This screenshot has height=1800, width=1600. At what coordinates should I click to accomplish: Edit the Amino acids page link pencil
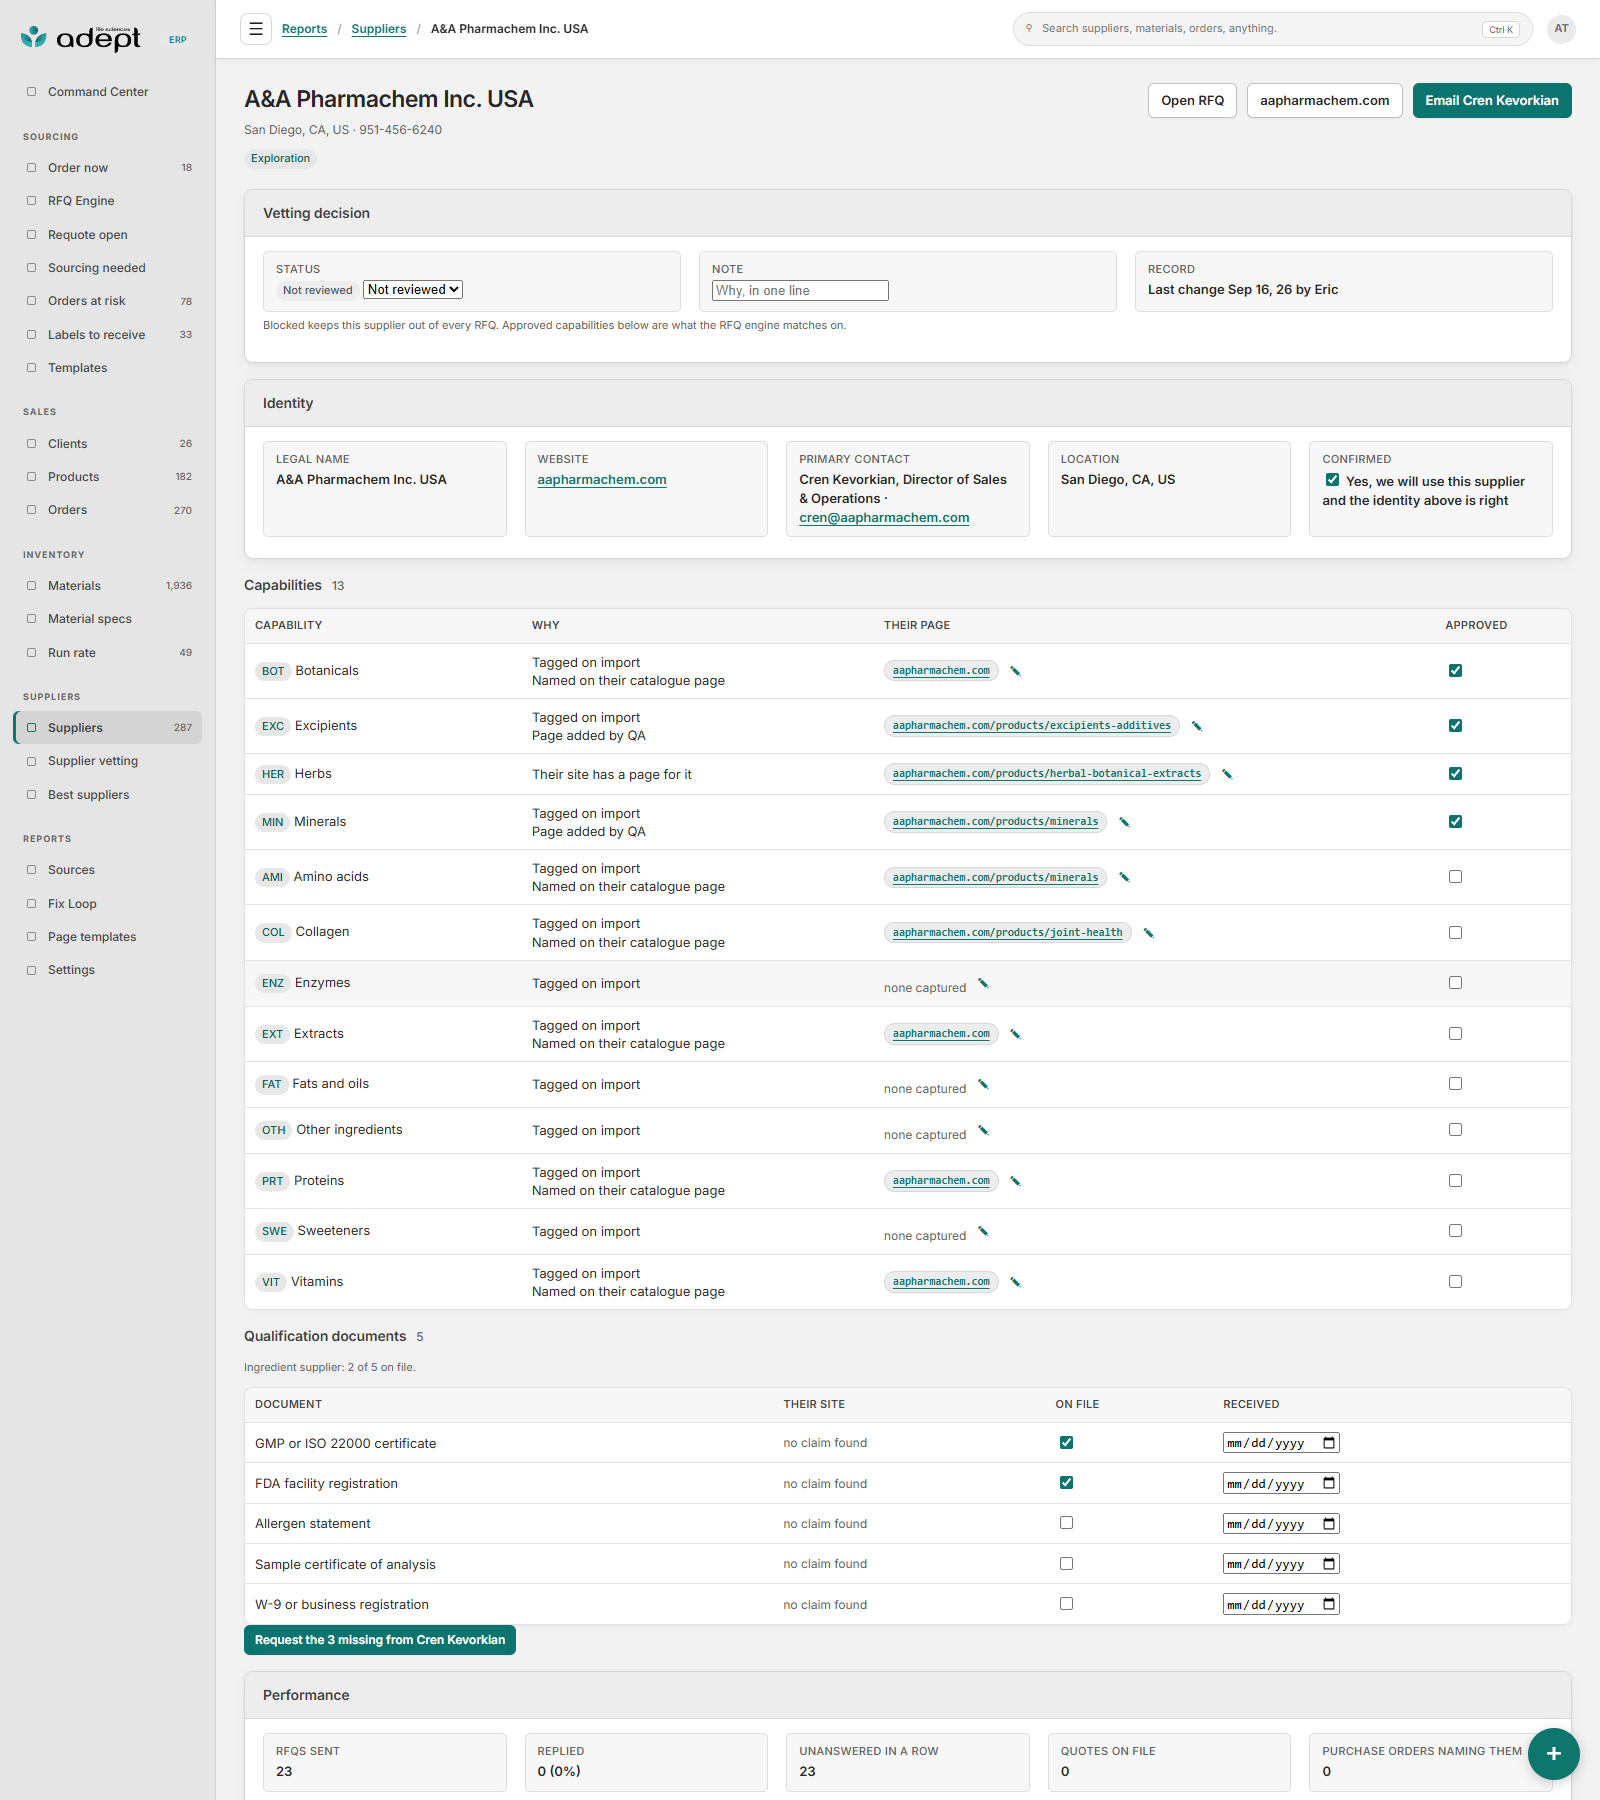pyautogui.click(x=1124, y=878)
